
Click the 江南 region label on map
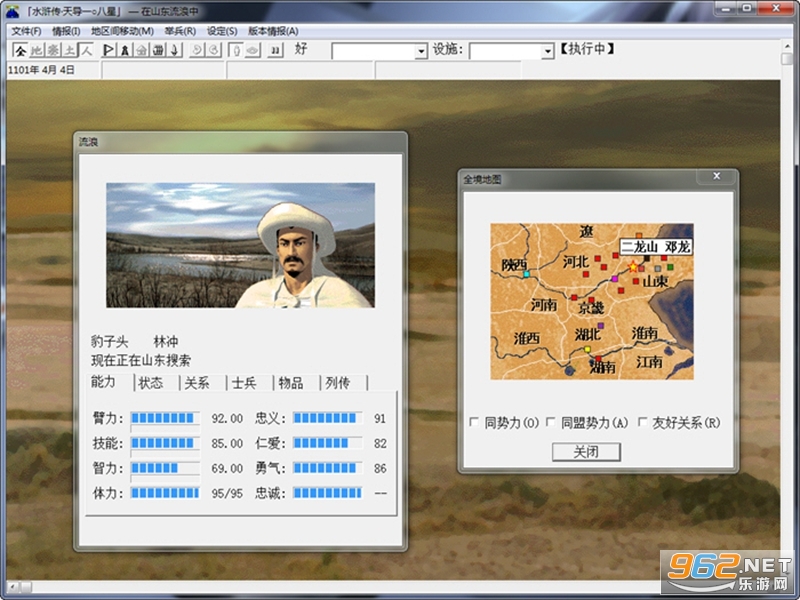pos(649,362)
